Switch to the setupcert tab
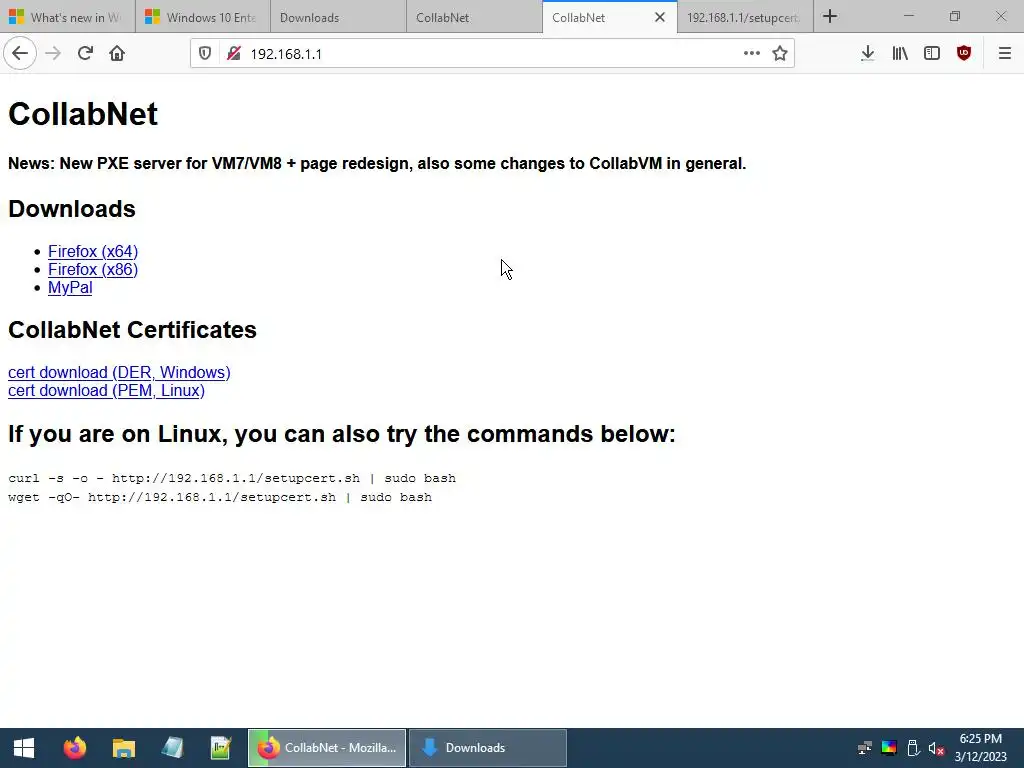Image resolution: width=1024 pixels, height=768 pixels. click(745, 18)
